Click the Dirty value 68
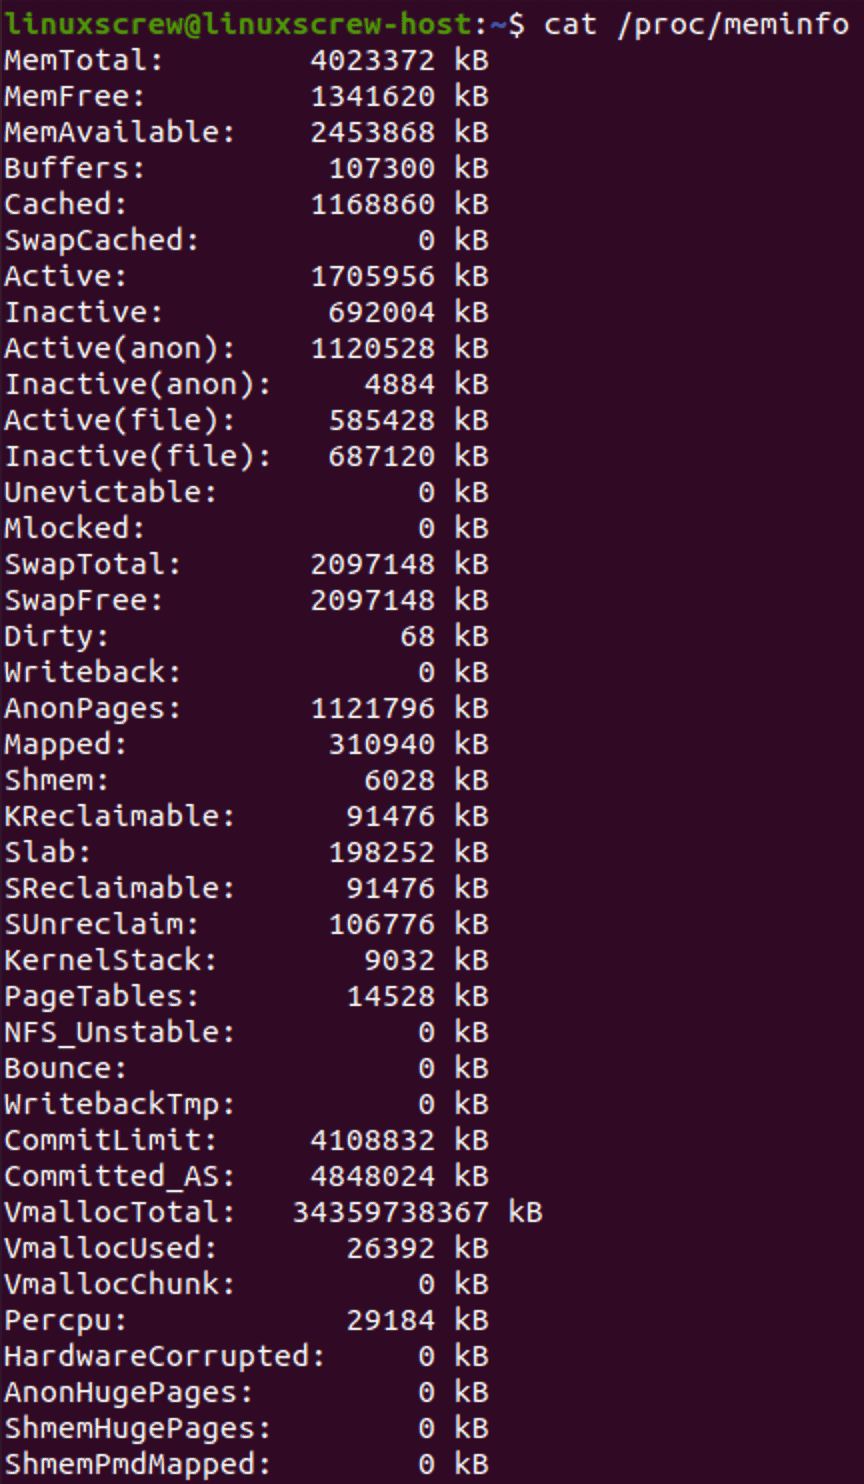This screenshot has width=864, height=1484. (418, 636)
